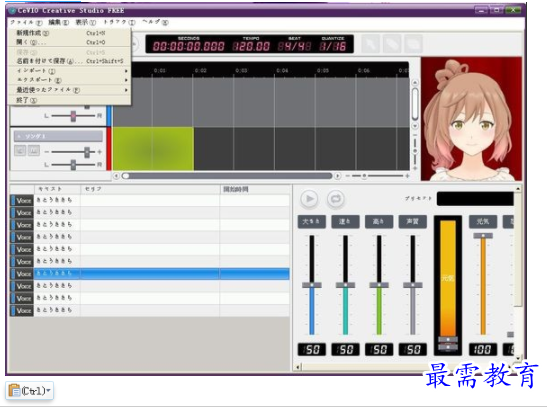Click parameter panel scroll left arrow
The height and width of the screenshot is (407, 547).
pyautogui.click(x=298, y=367)
